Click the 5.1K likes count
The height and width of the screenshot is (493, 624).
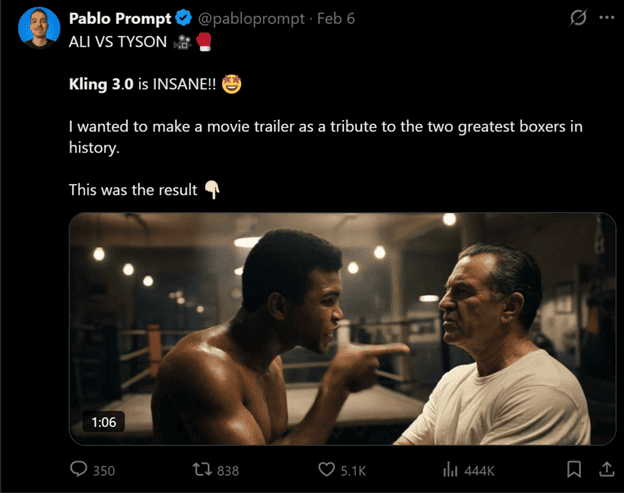(352, 470)
